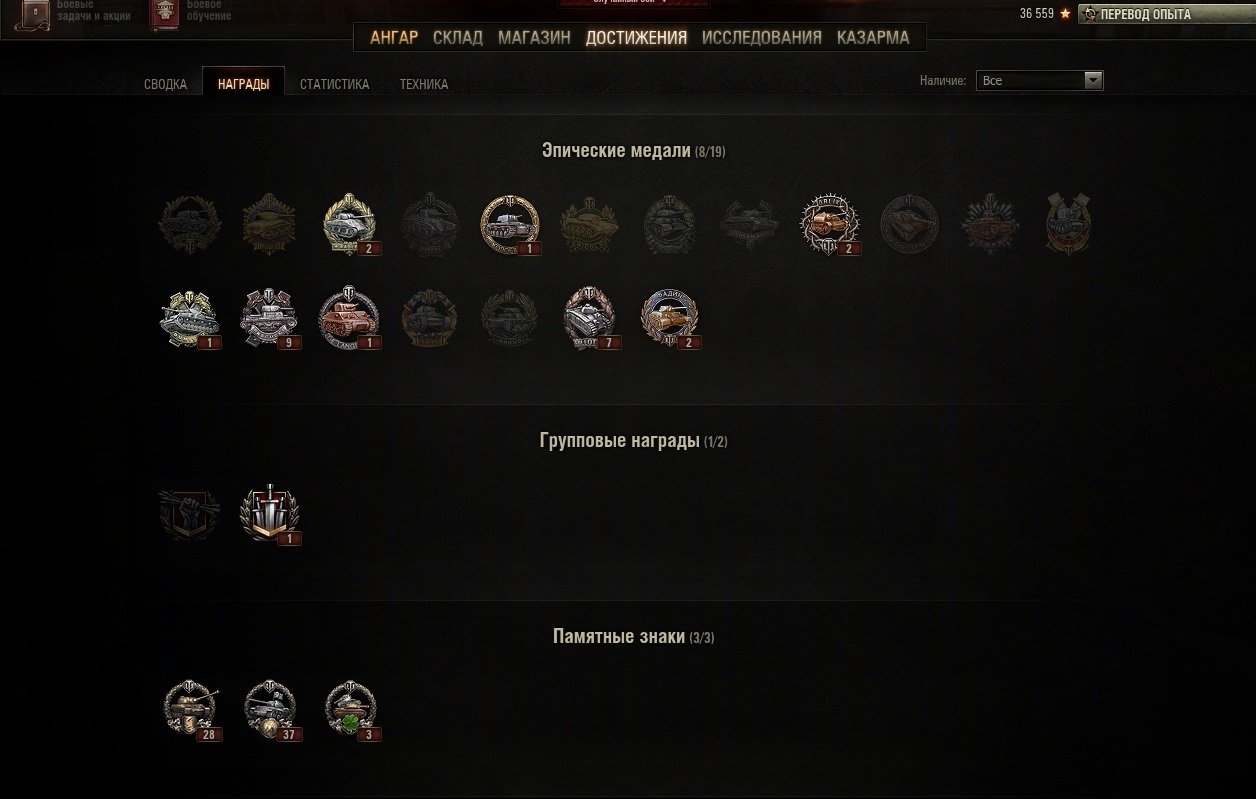Click the gold star experience icon
Image resolution: width=1256 pixels, height=799 pixels.
[1065, 14]
